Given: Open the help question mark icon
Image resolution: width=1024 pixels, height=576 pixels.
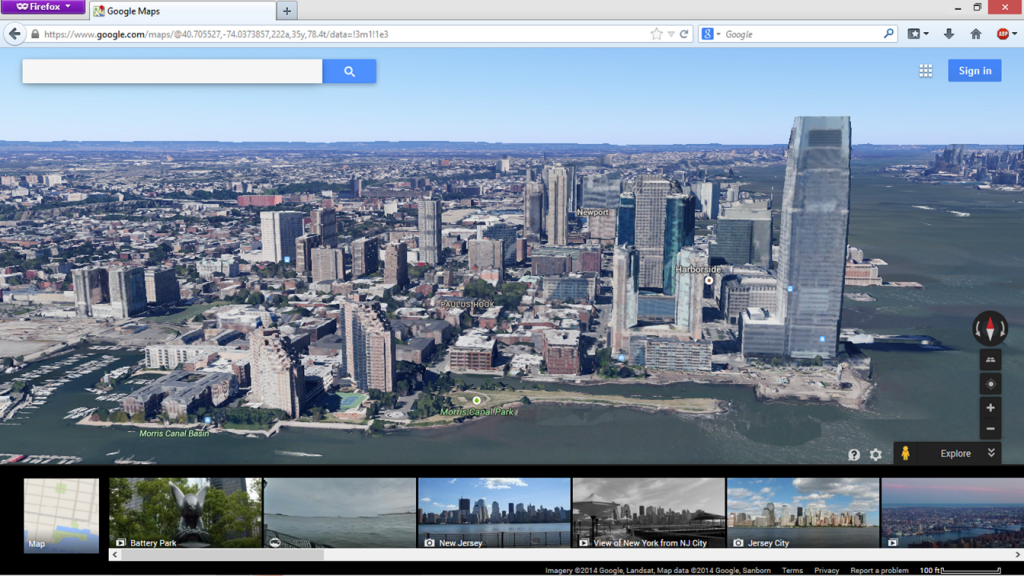Looking at the screenshot, I should coord(854,454).
